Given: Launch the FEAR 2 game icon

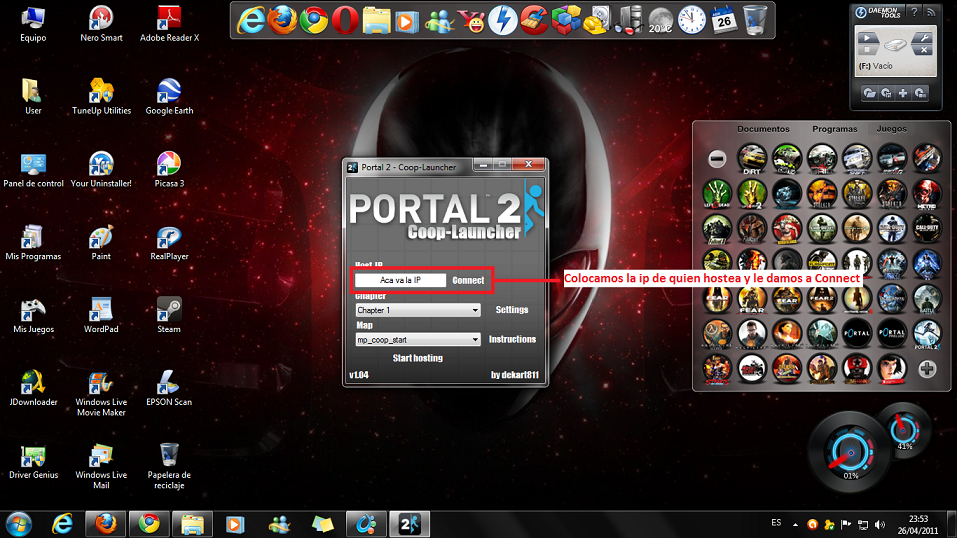Looking at the screenshot, I should 822,299.
